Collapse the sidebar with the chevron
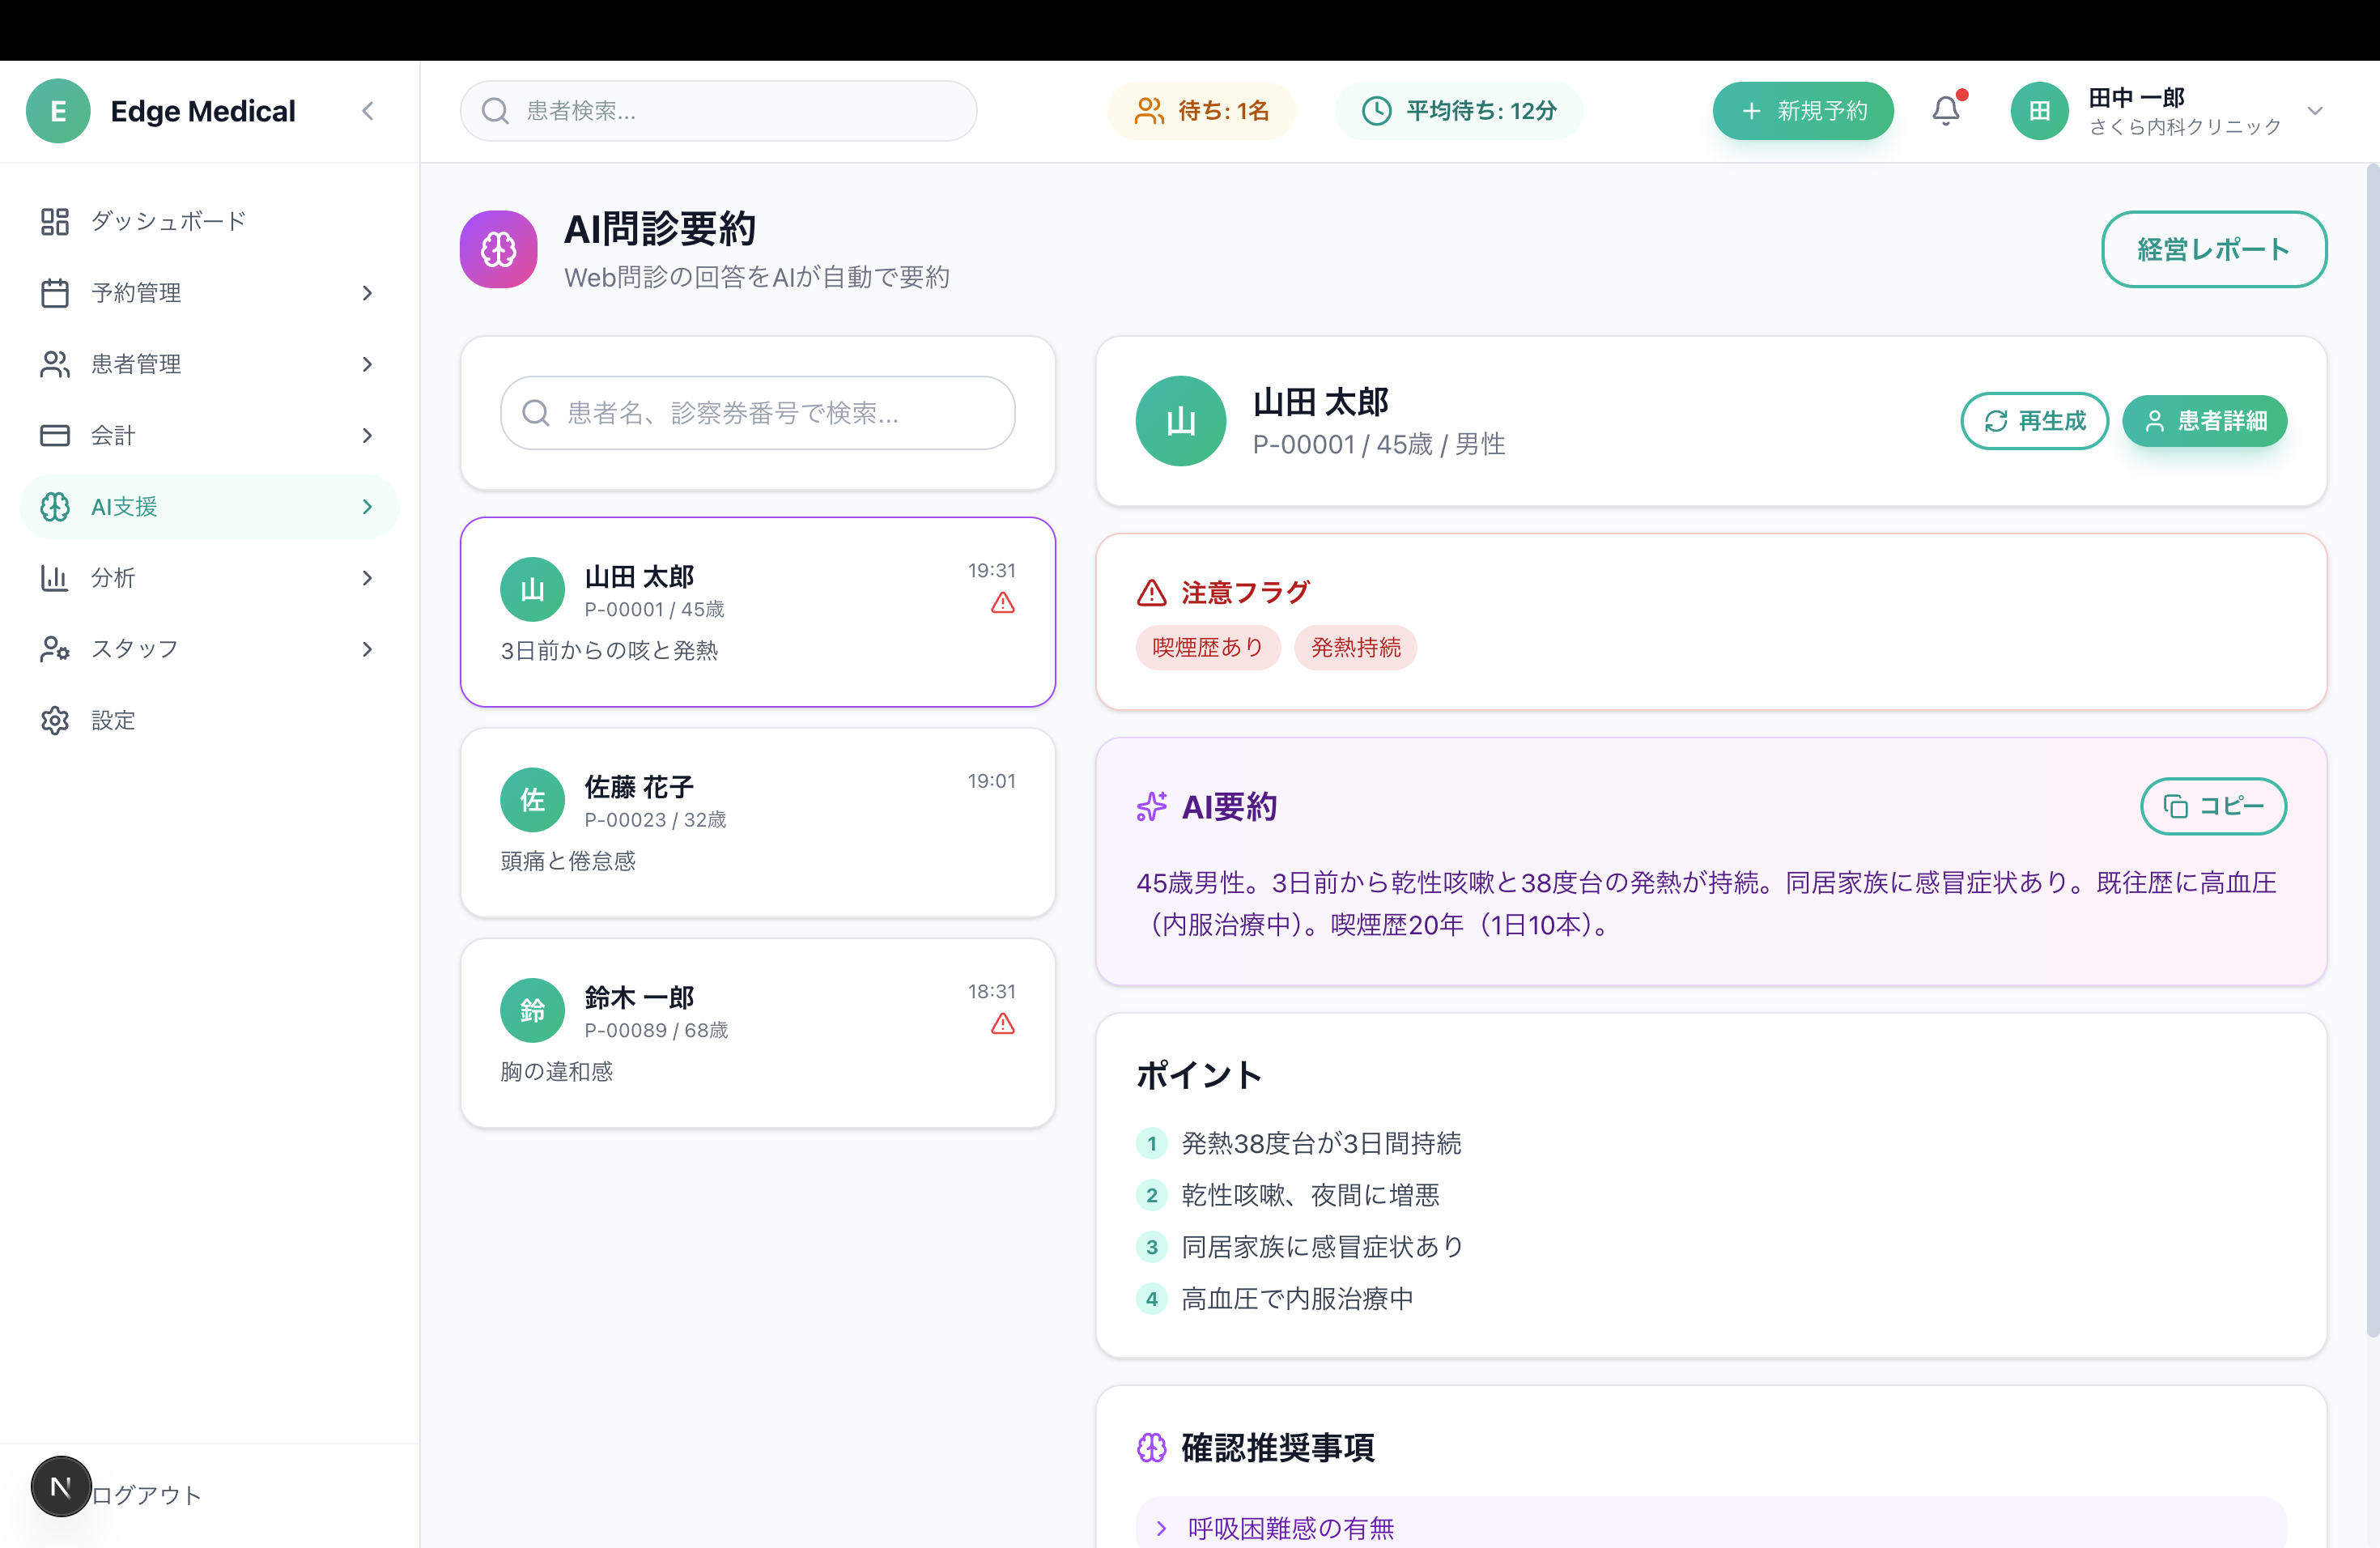The height and width of the screenshot is (1548, 2380). (368, 110)
